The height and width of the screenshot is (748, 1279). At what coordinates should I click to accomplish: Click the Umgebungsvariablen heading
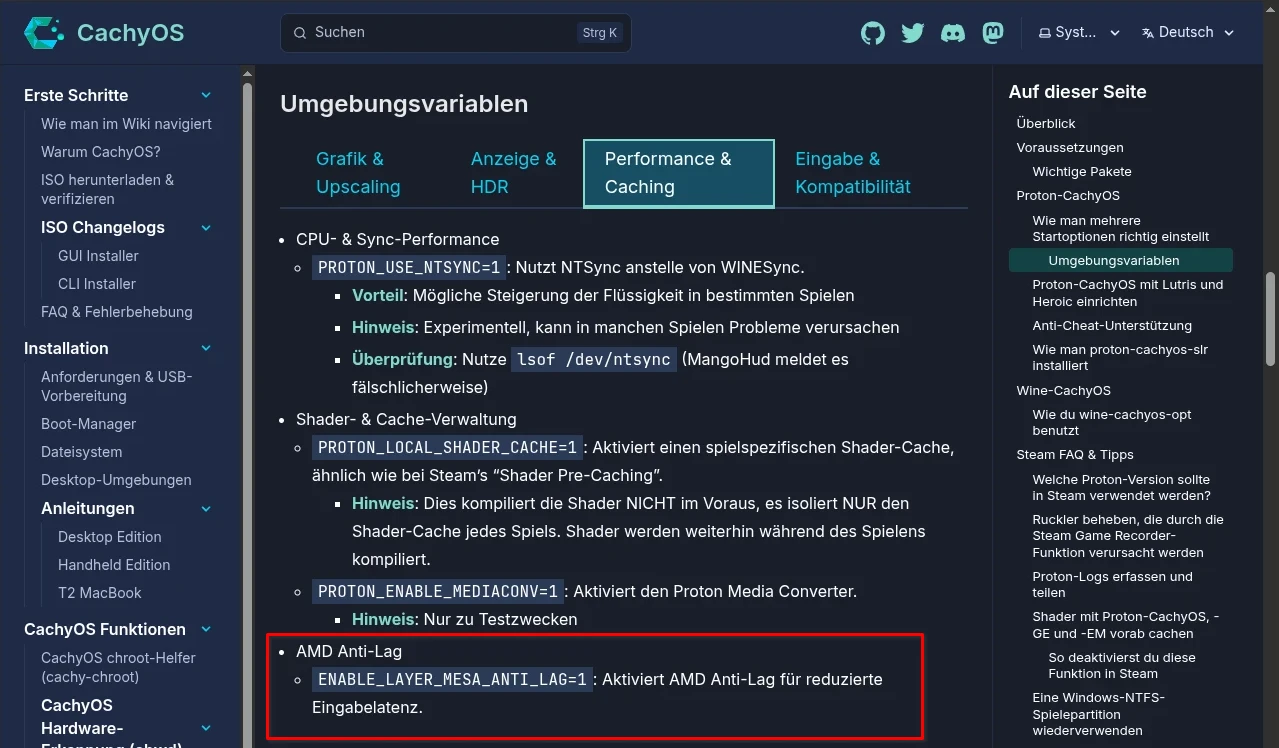click(x=404, y=104)
